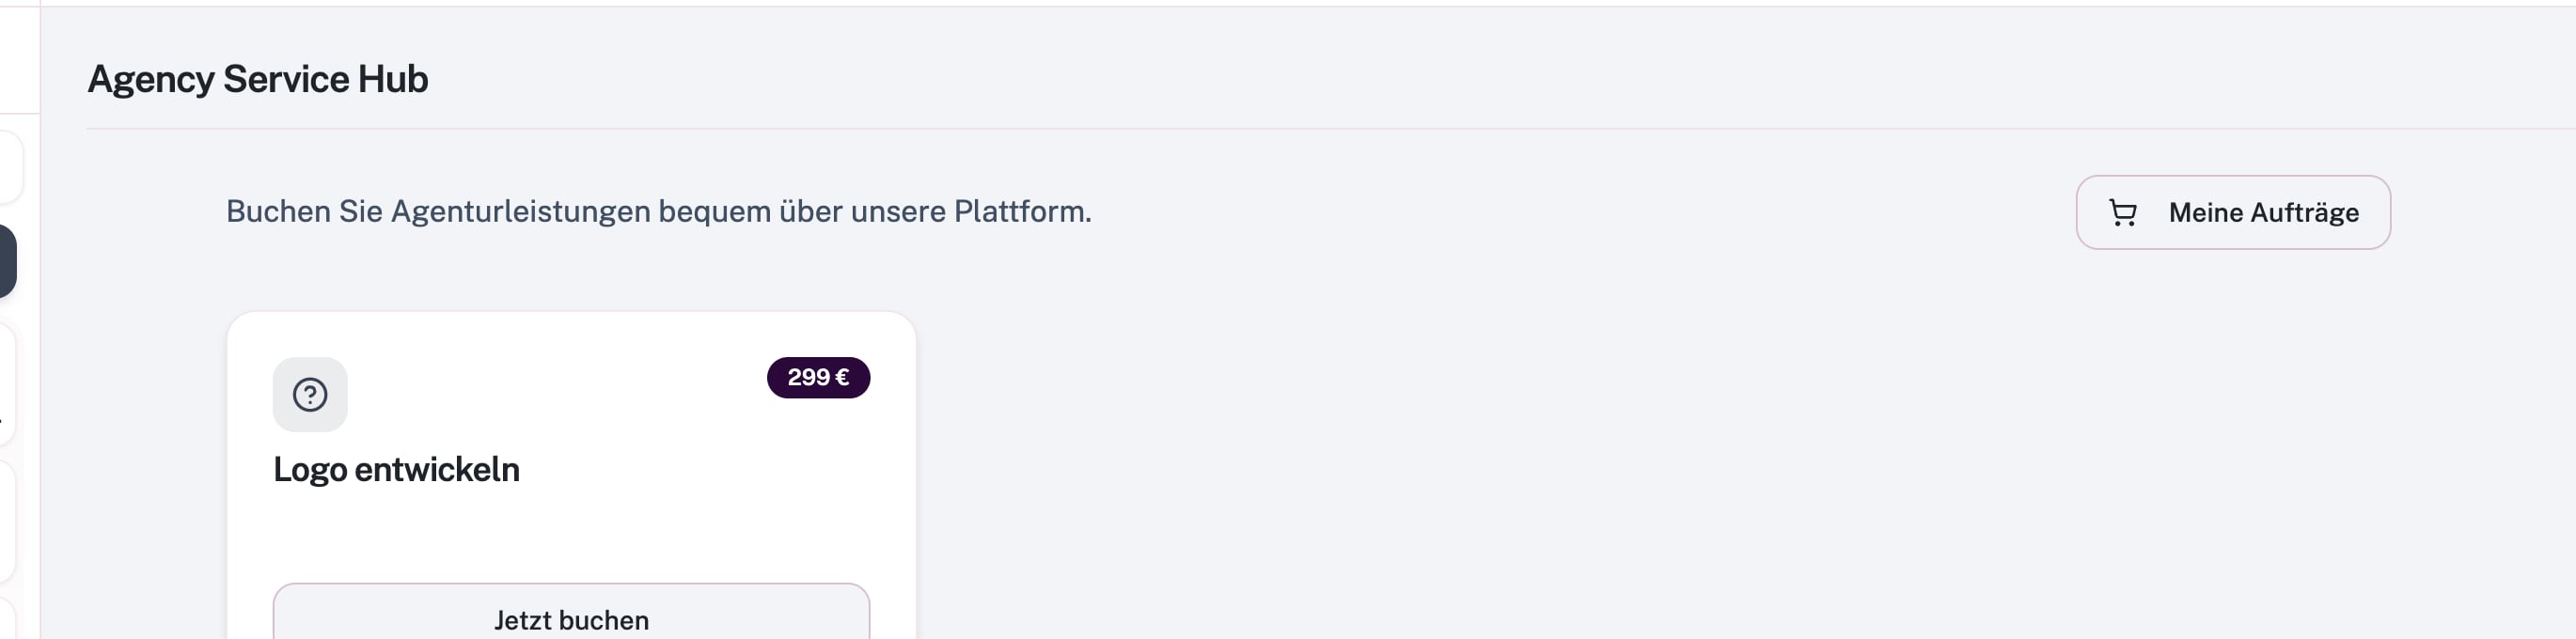The height and width of the screenshot is (639, 2576).
Task: Click the question mark service icon
Action: coord(310,394)
